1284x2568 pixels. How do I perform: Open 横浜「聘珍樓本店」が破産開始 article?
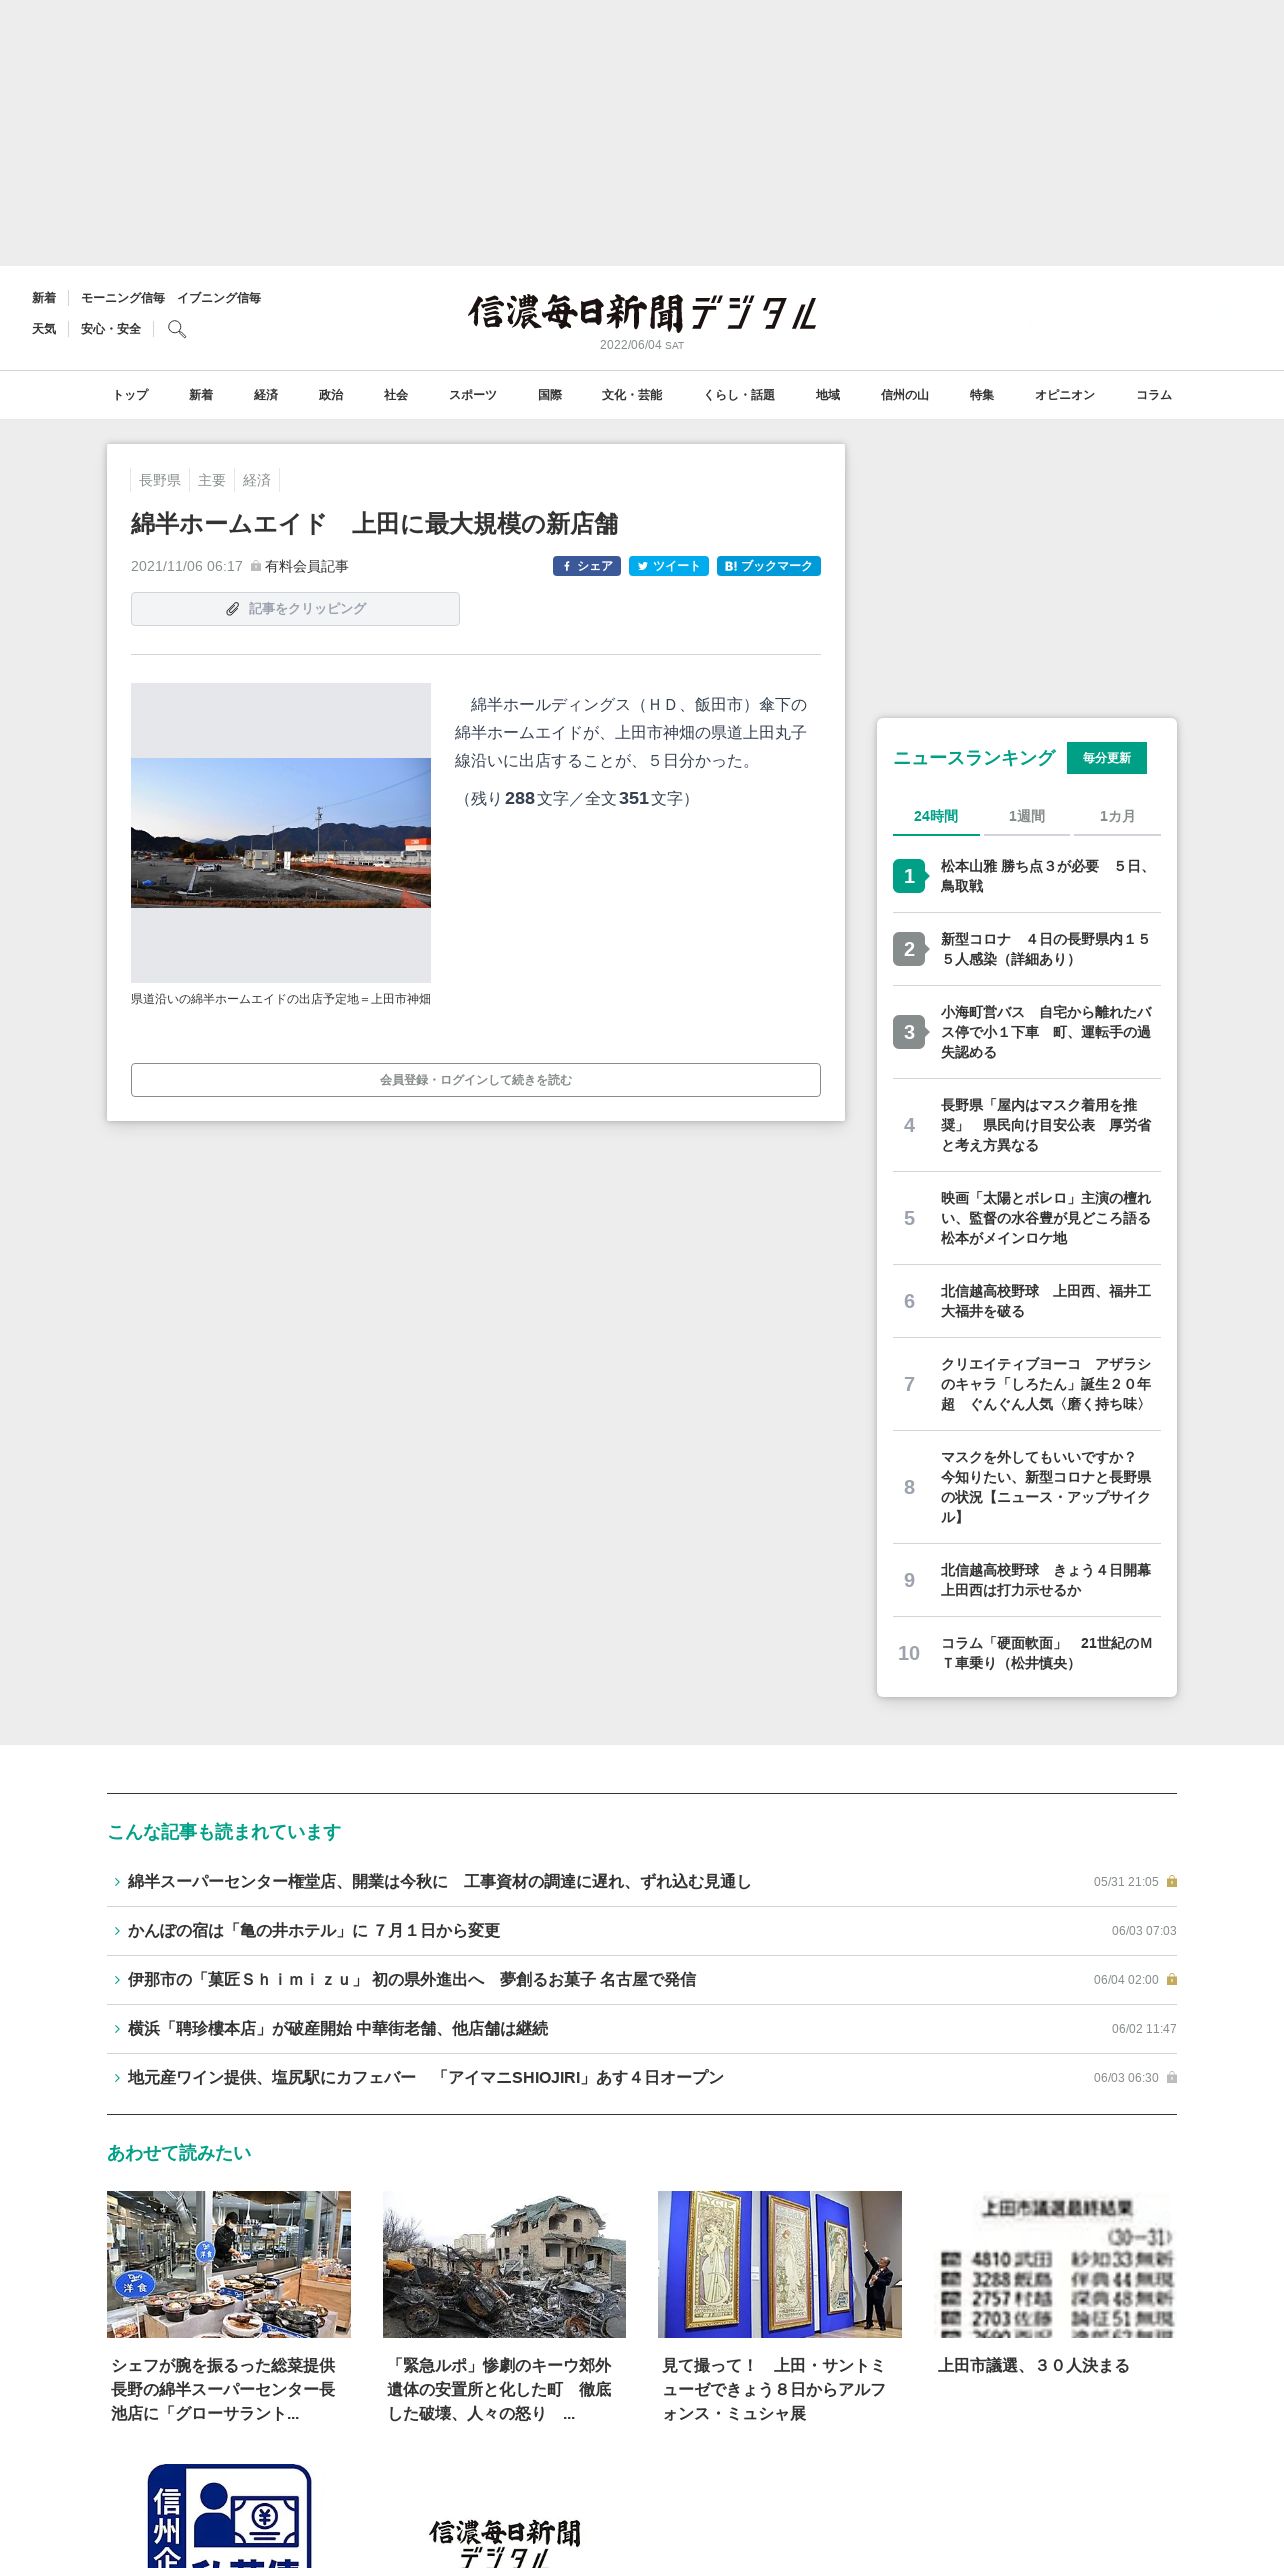pyautogui.click(x=338, y=2029)
